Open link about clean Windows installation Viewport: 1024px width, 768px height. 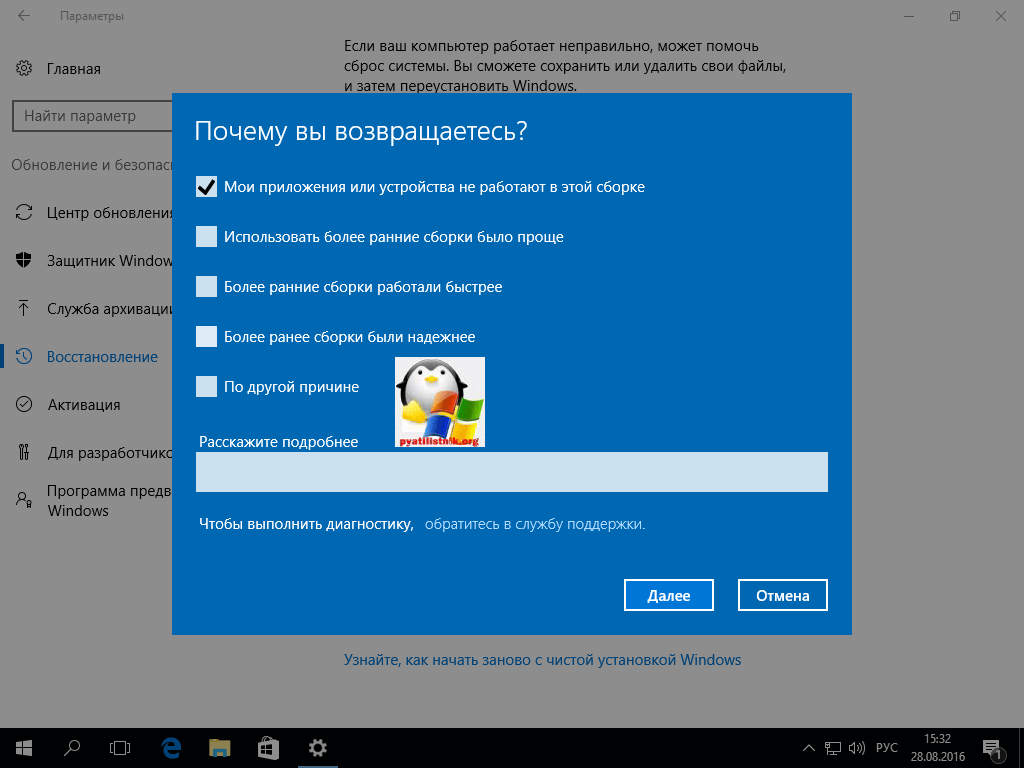542,660
